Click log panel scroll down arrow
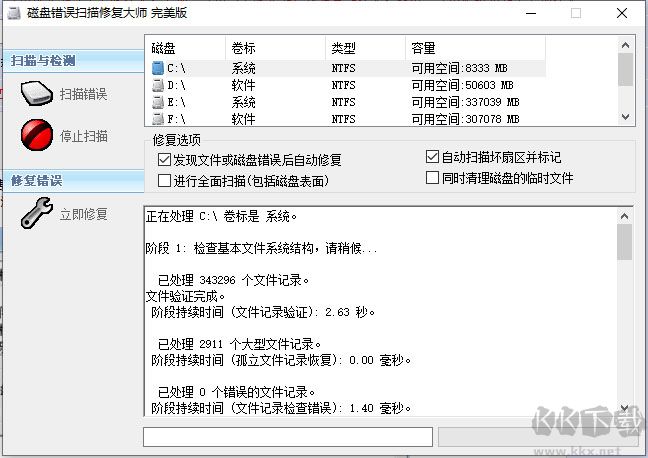The width and height of the screenshot is (648, 458). tap(624, 408)
